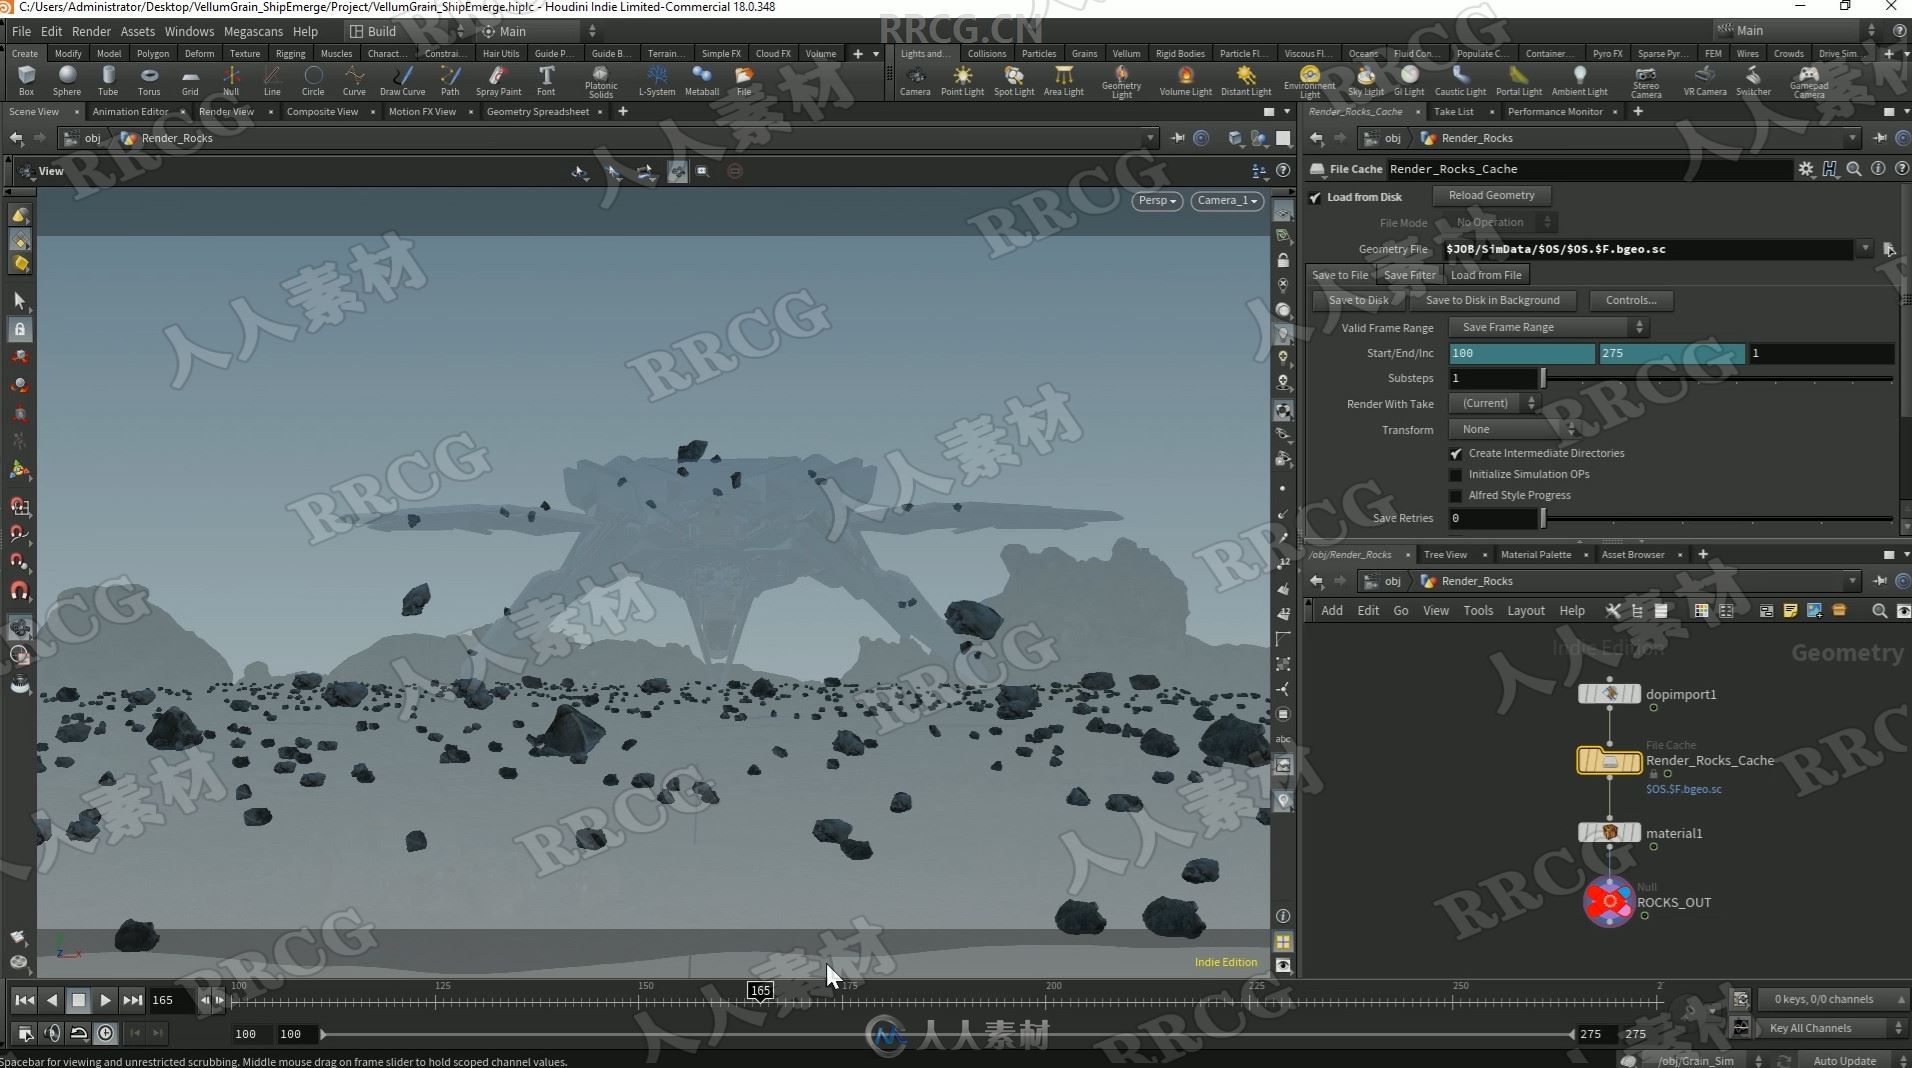Open the Transform dropdown
The image size is (1912, 1068).
[x=1514, y=429]
